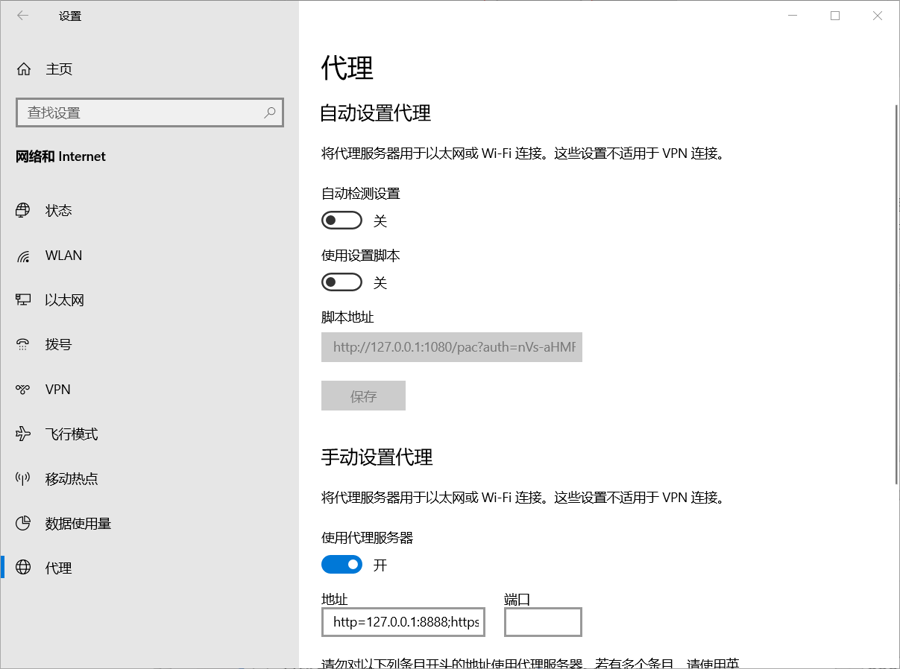This screenshot has width=900, height=669.
Task: Open WLAN wifi icon in sidebar
Action: click(24, 256)
